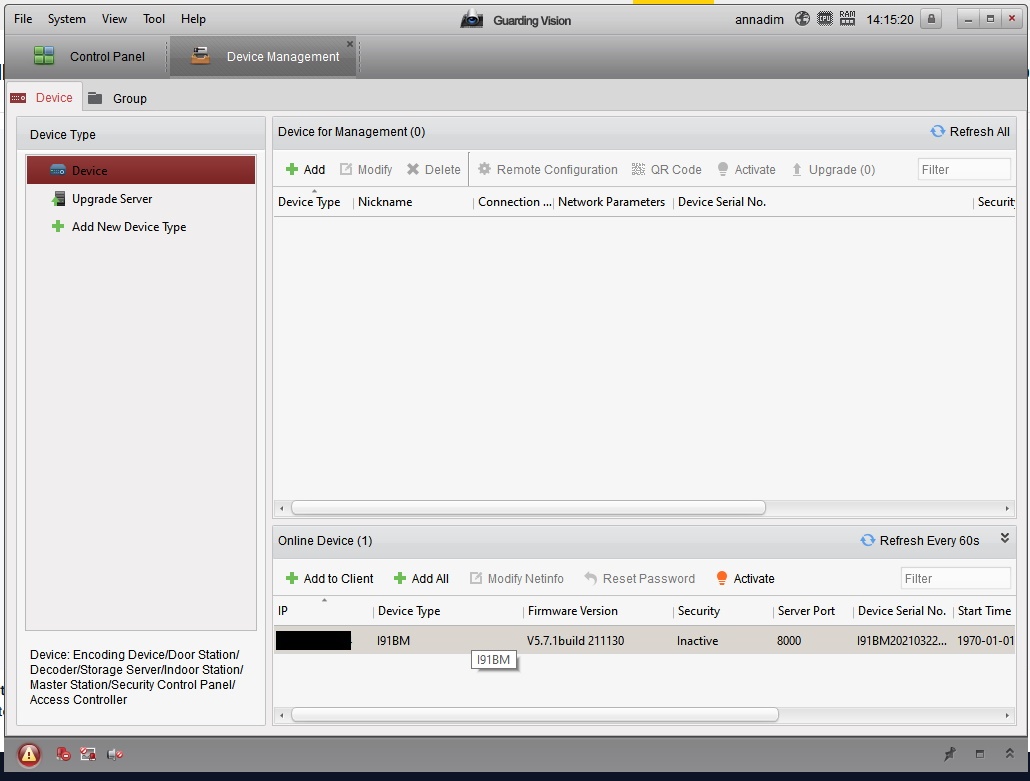Viewport: 1030px width, 781px height.
Task: Click the Inactive security status cell
Action: [x=697, y=640]
